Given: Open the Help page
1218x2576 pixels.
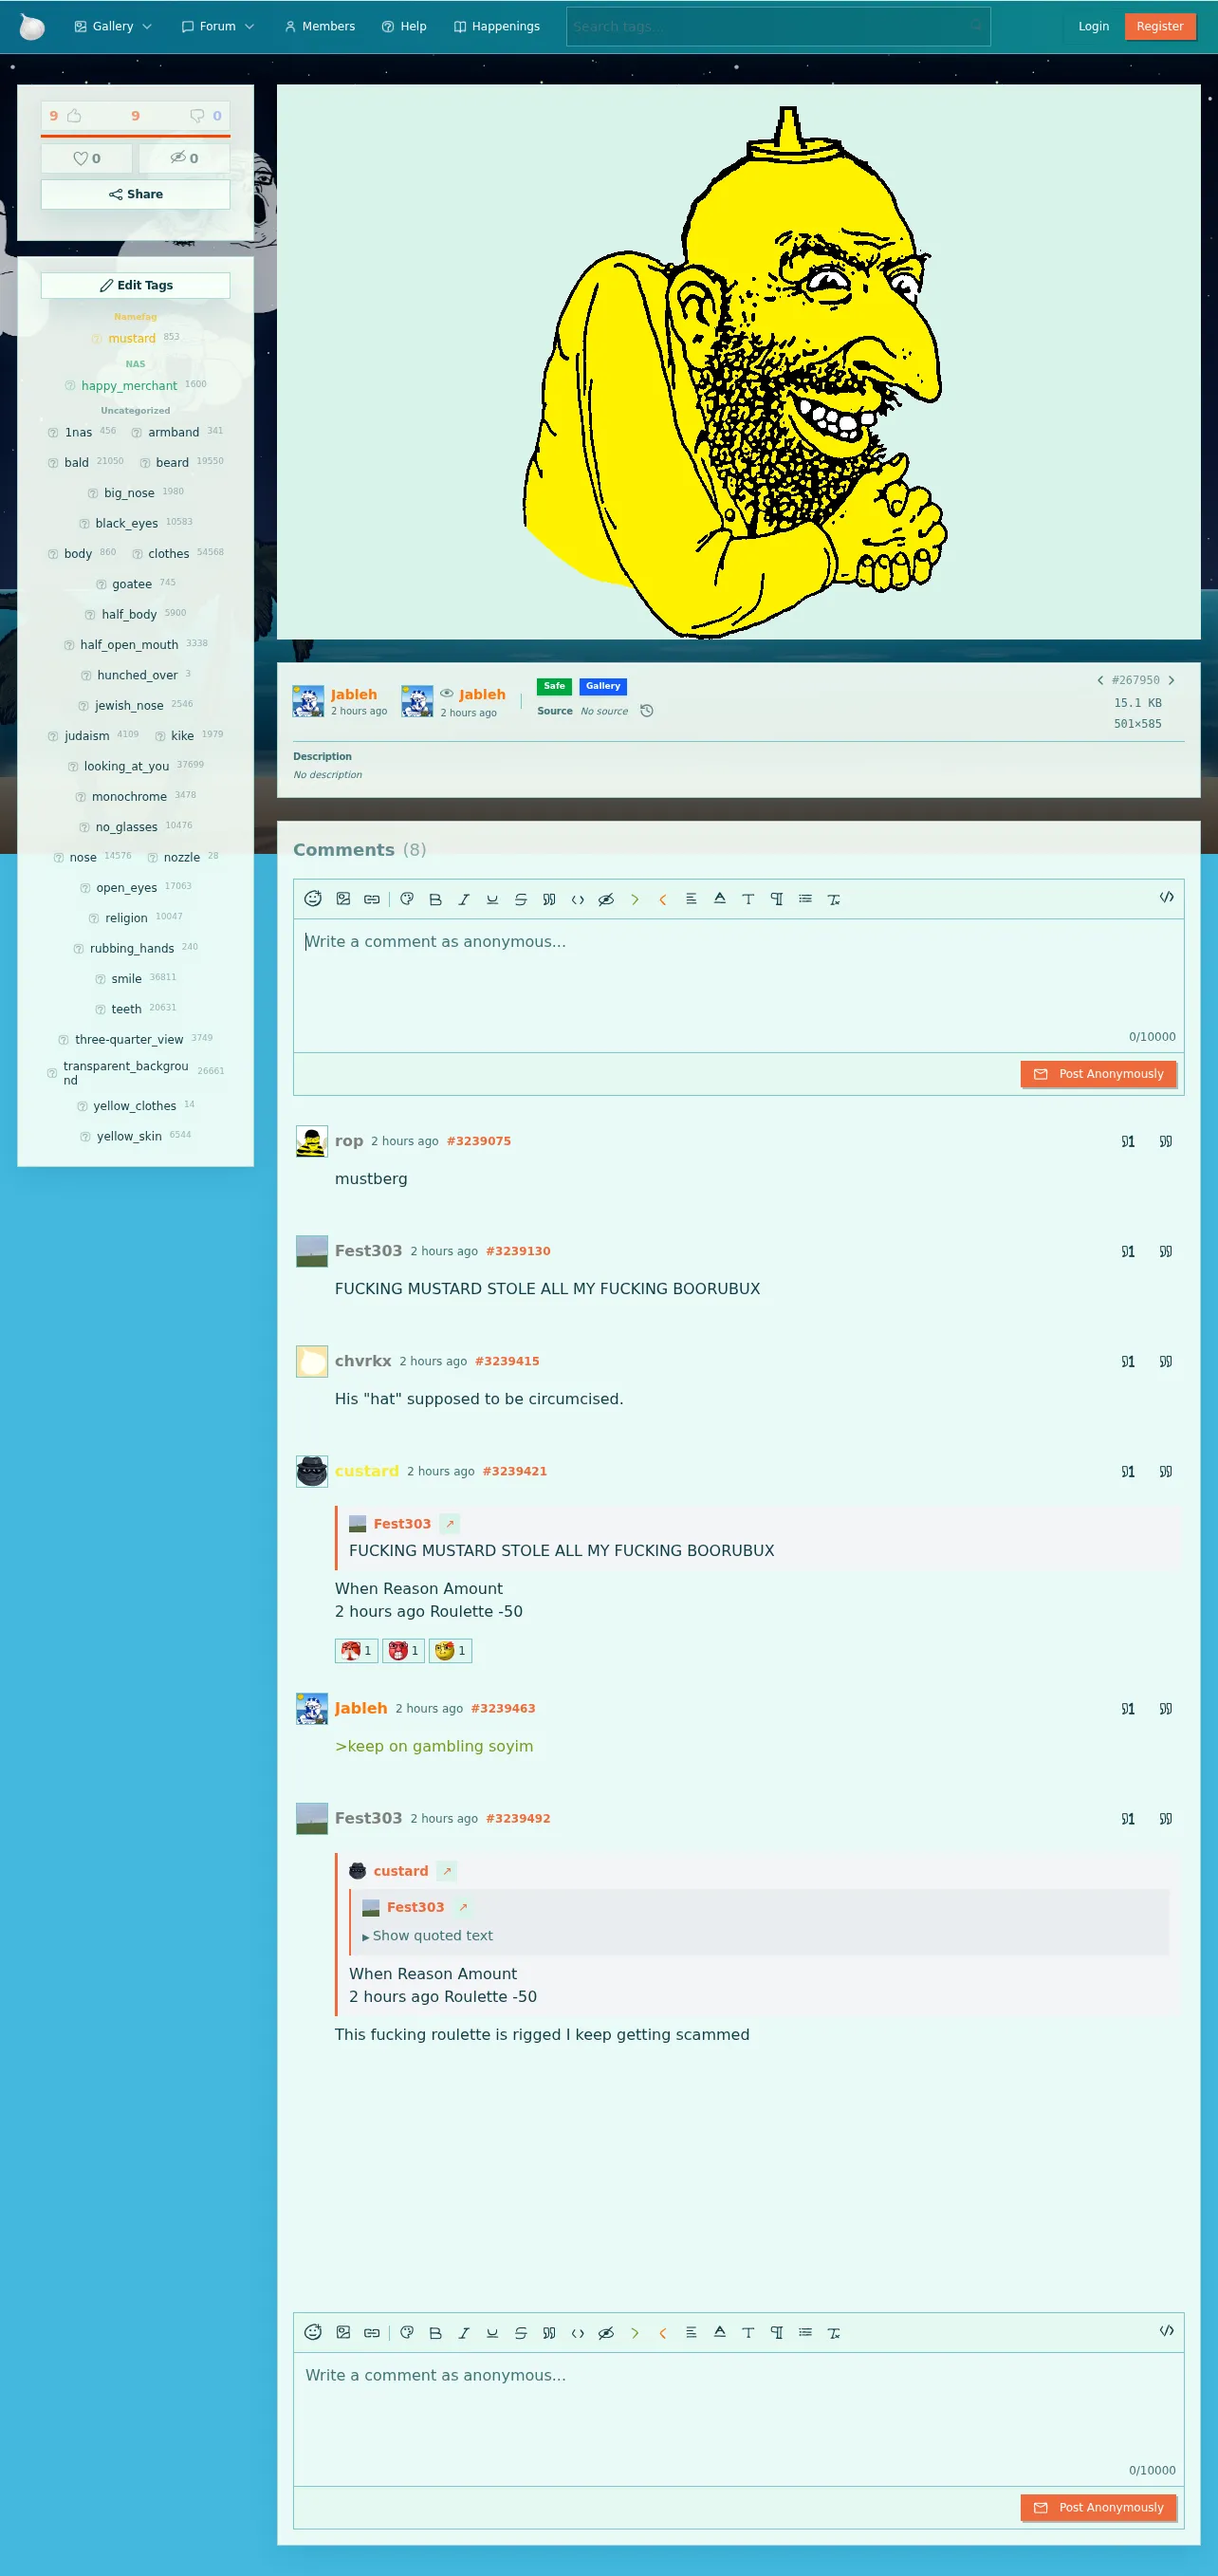Looking at the screenshot, I should [404, 26].
